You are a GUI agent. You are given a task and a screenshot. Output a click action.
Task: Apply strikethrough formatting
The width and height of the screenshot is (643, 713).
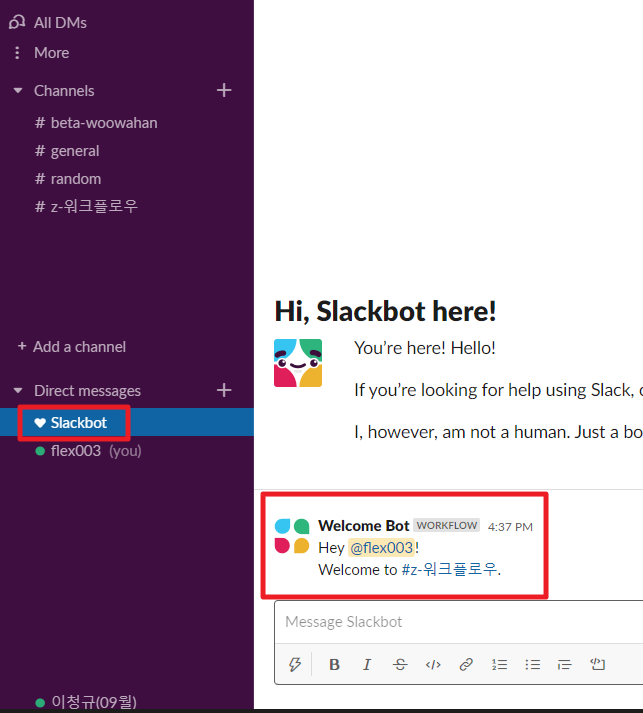pos(400,664)
